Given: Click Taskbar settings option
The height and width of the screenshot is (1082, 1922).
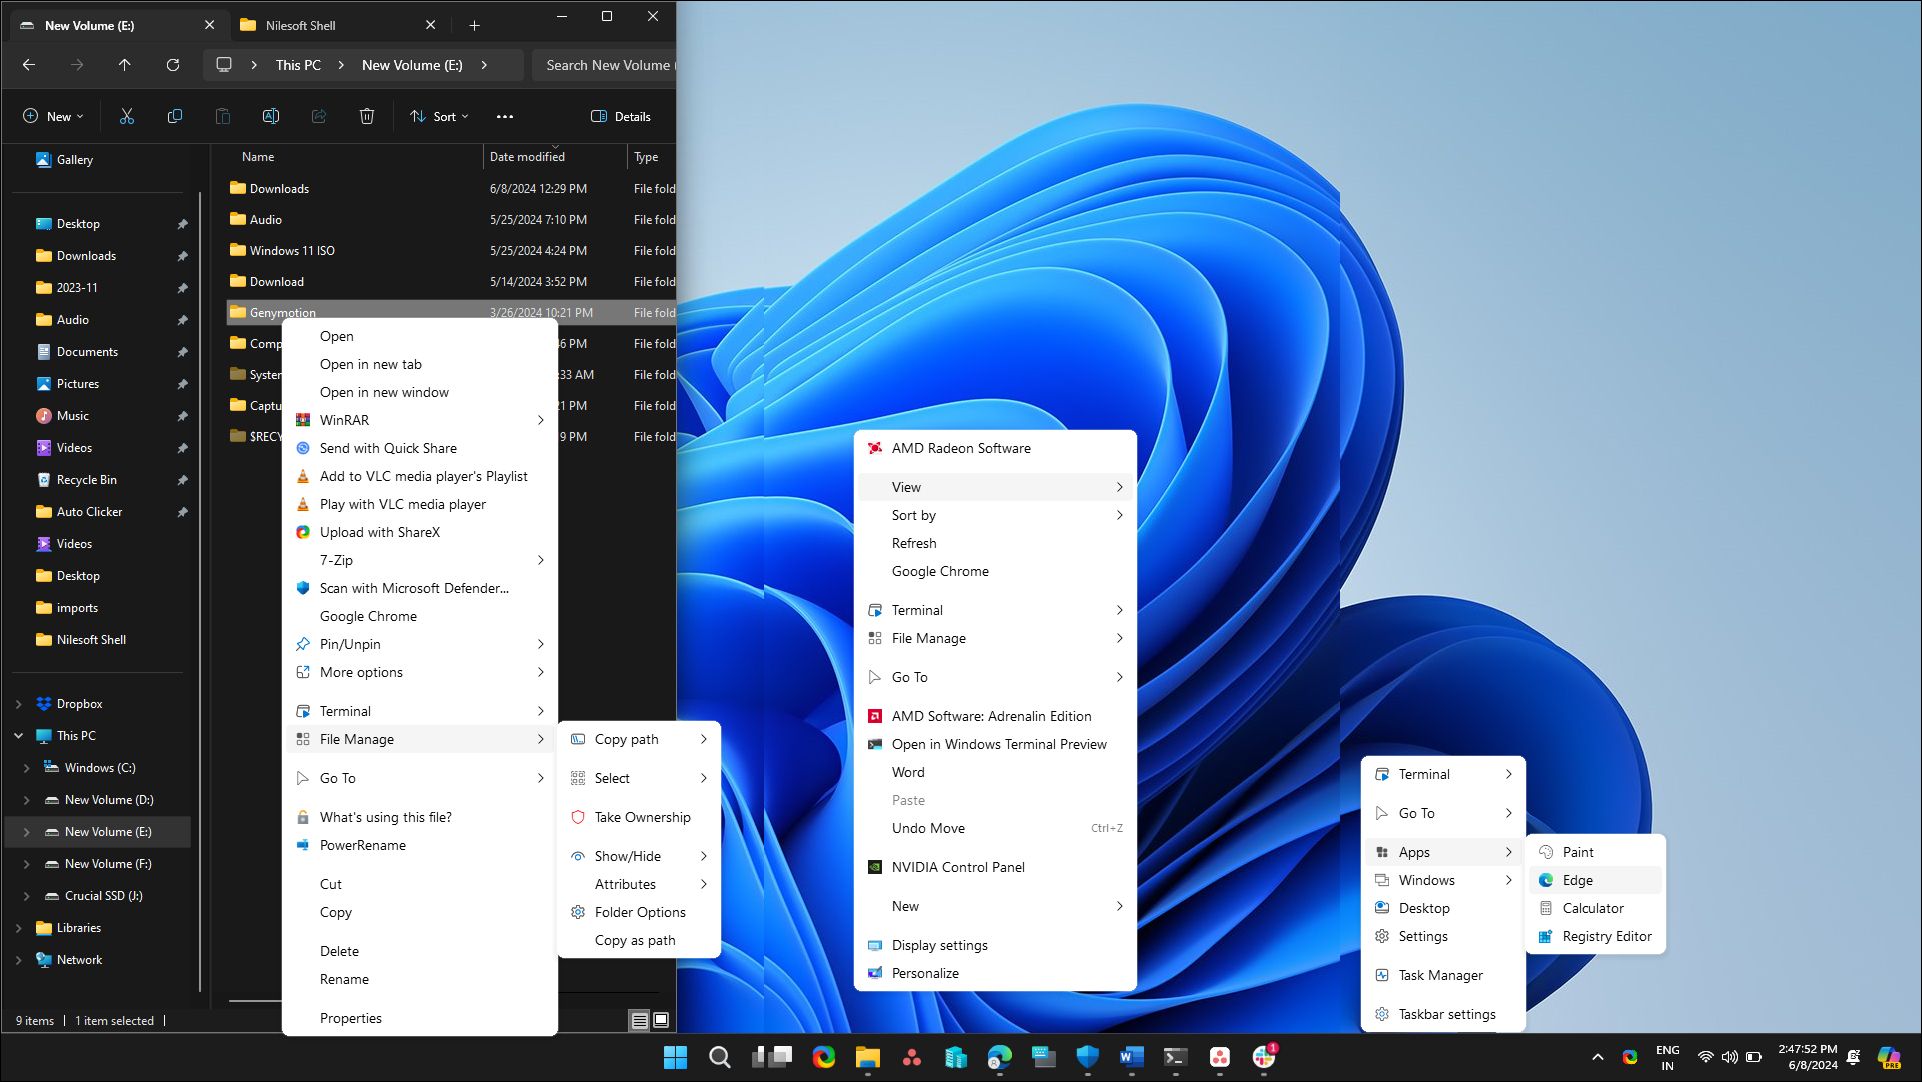Looking at the screenshot, I should click(1445, 1012).
